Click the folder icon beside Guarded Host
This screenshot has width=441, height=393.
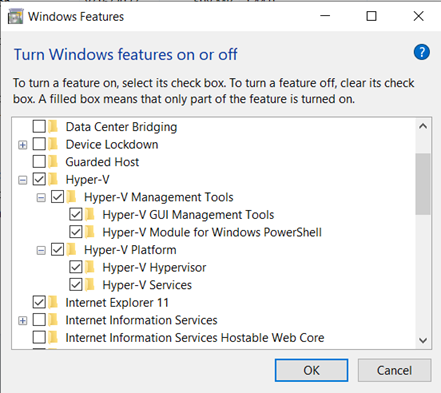pos(53,162)
